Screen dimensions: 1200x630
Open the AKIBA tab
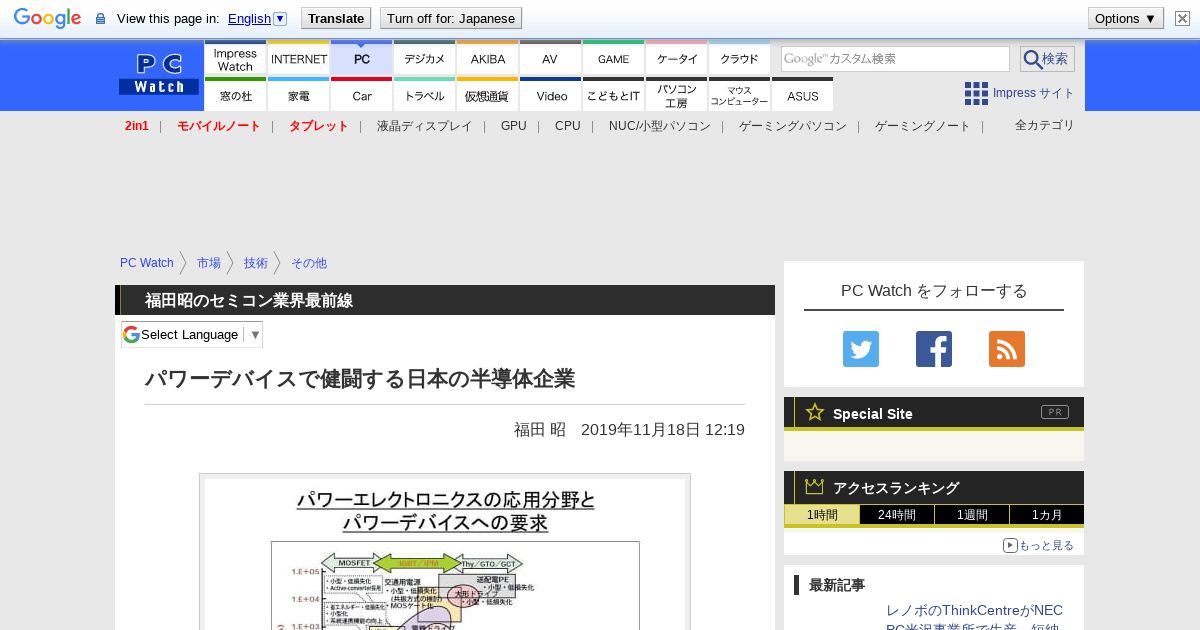click(488, 58)
